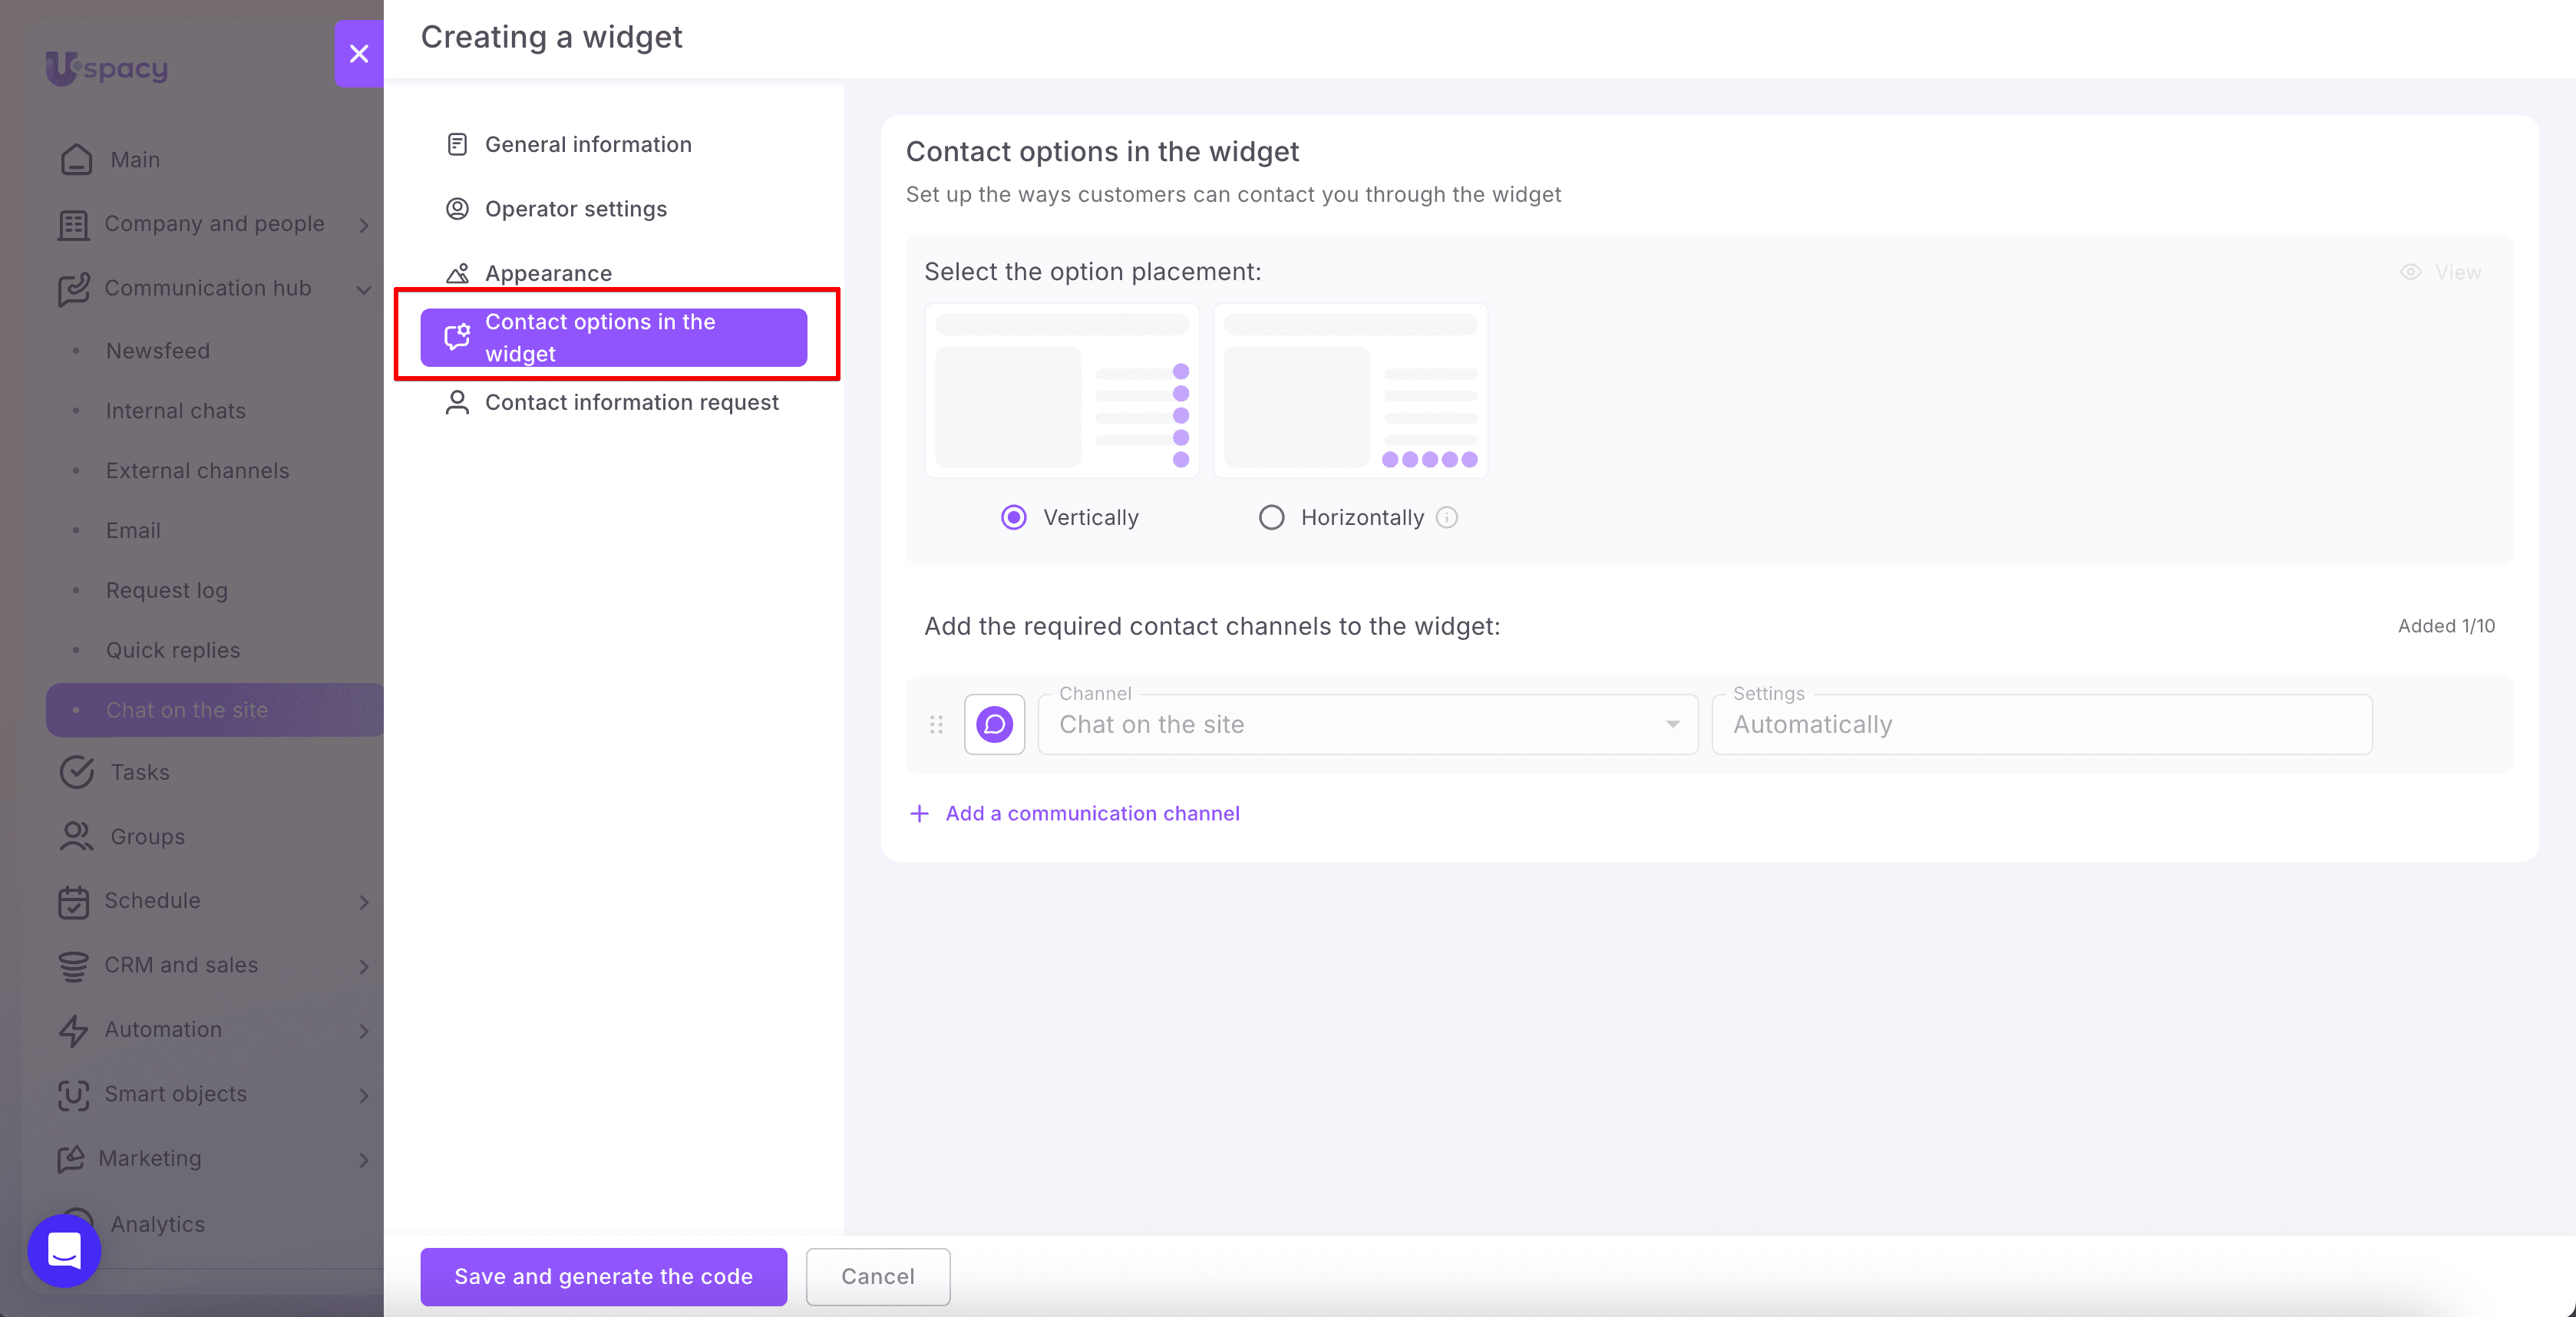Collapse the Communication hub section
Viewport: 2576px width, 1317px height.
coord(364,289)
